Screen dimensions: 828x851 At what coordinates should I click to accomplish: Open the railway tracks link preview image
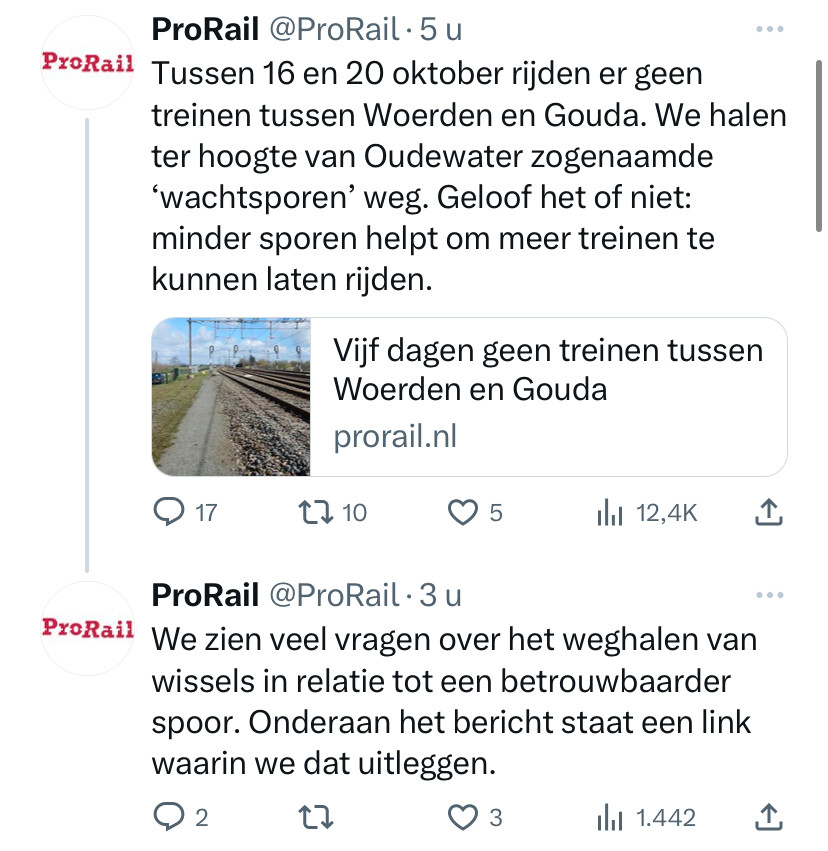tap(231, 397)
